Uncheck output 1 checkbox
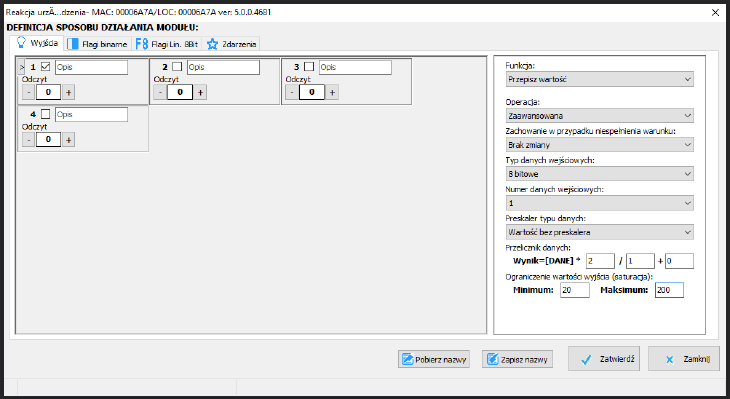Image resolution: width=730 pixels, height=399 pixels. pyautogui.click(x=45, y=67)
